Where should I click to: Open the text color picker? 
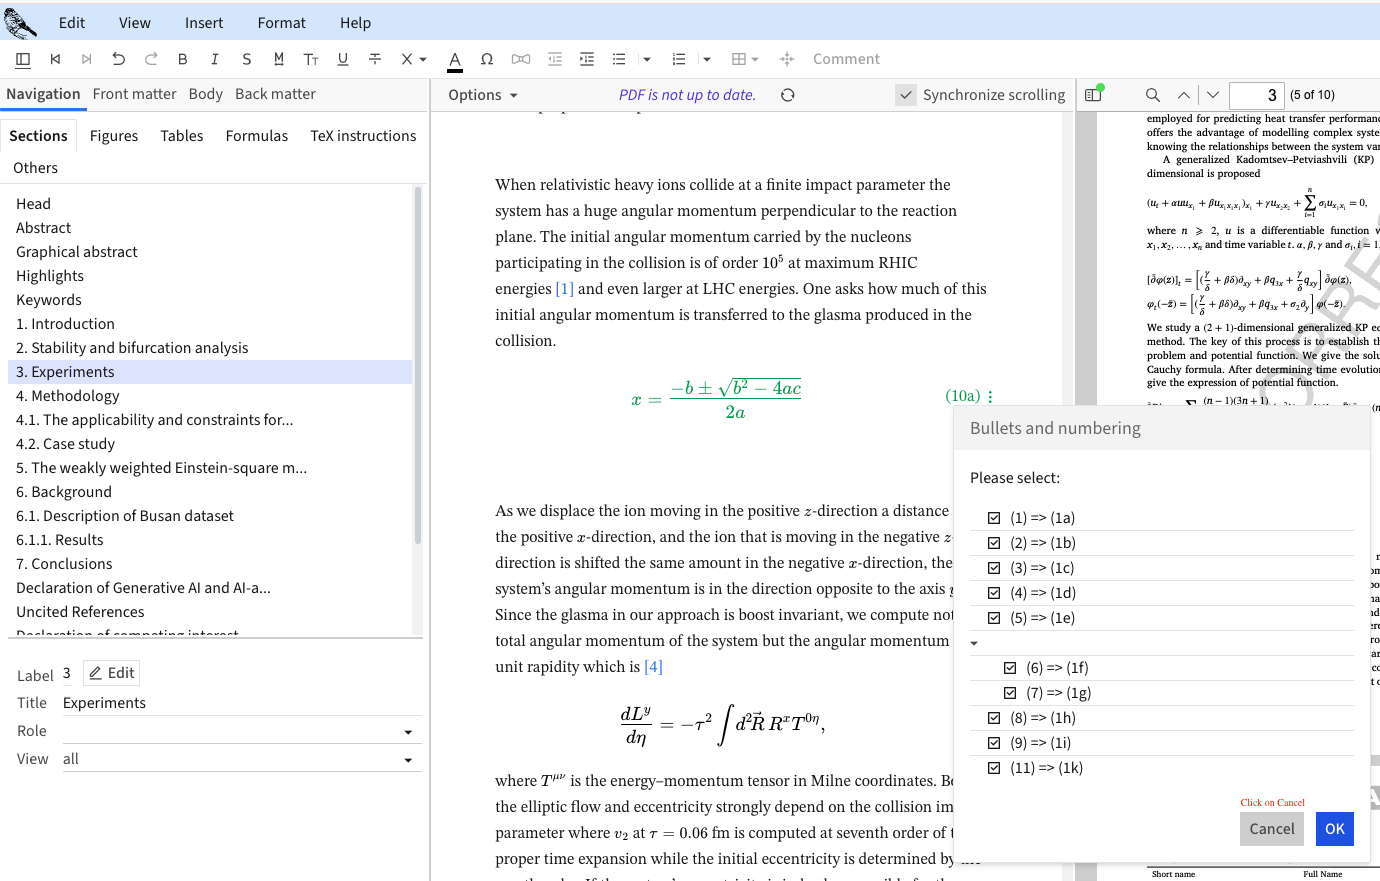click(455, 59)
